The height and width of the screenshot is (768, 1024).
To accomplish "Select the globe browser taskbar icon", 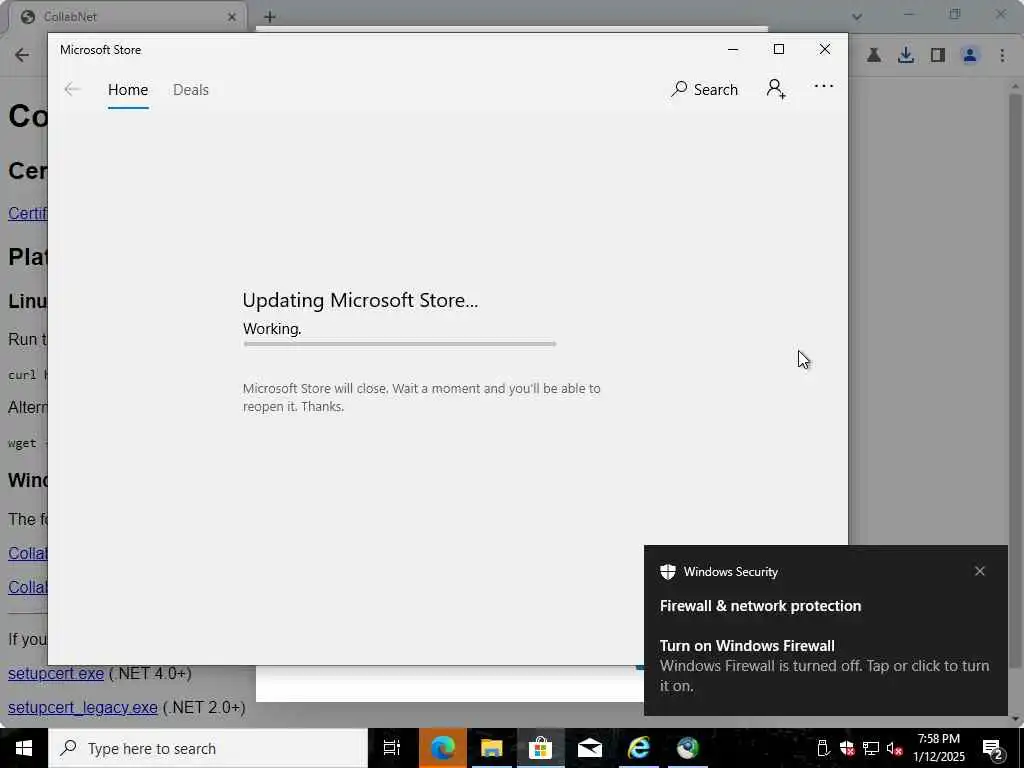I will click(688, 748).
